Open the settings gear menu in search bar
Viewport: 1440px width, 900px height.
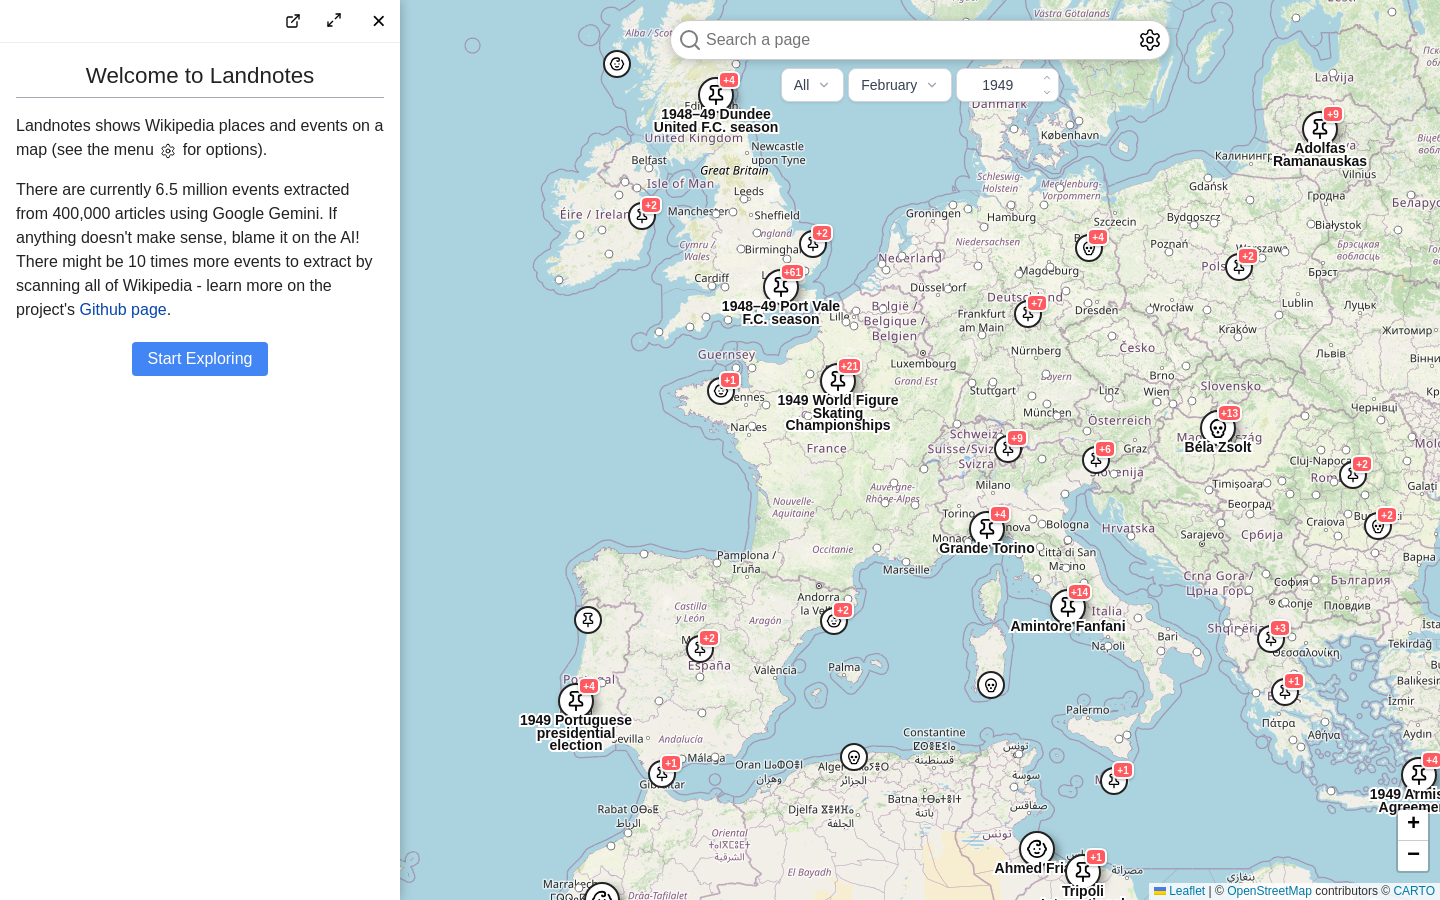1150,40
